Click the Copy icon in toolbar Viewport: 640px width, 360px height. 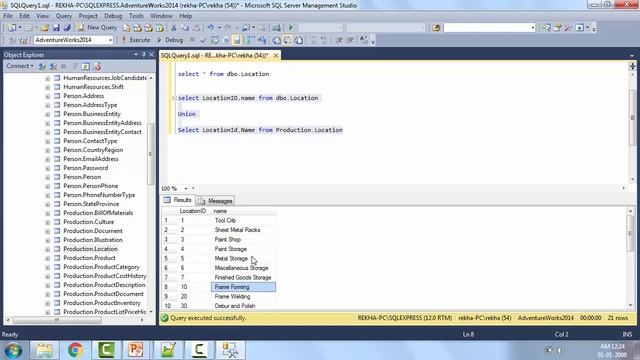(x=185, y=28)
